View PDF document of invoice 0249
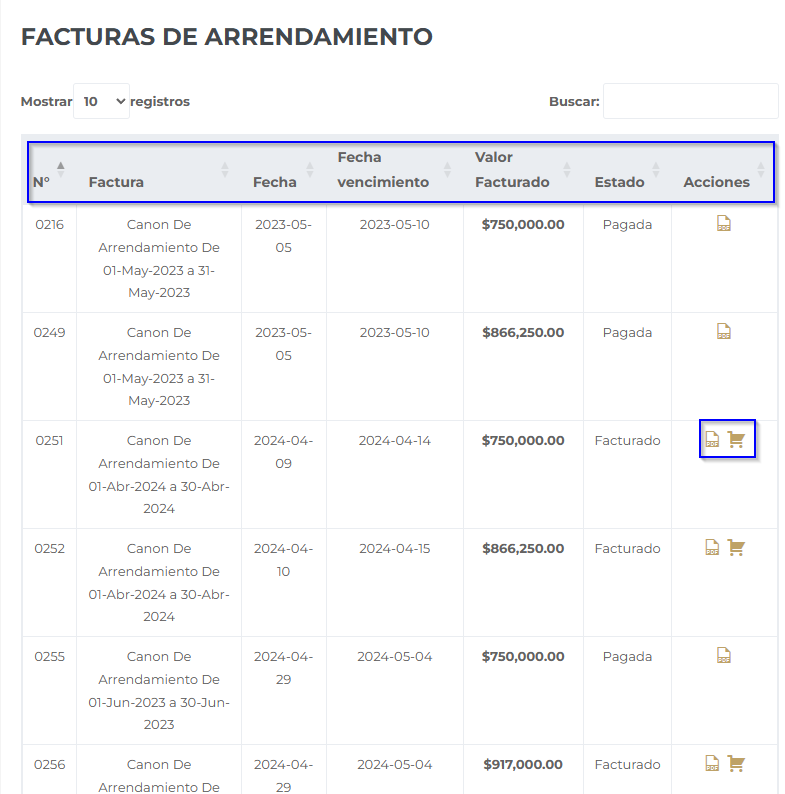Viewport: 785px width, 794px height. (724, 333)
